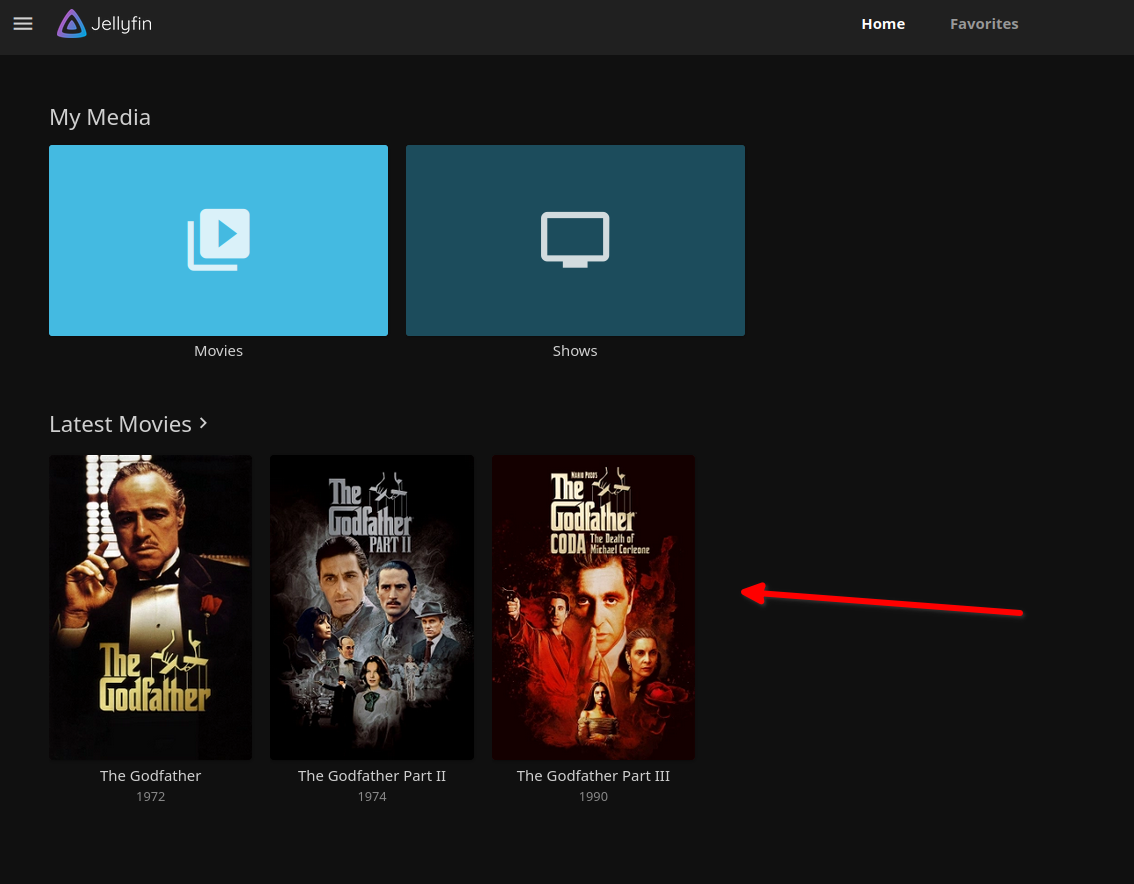Click the year 1990 text

(x=593, y=796)
